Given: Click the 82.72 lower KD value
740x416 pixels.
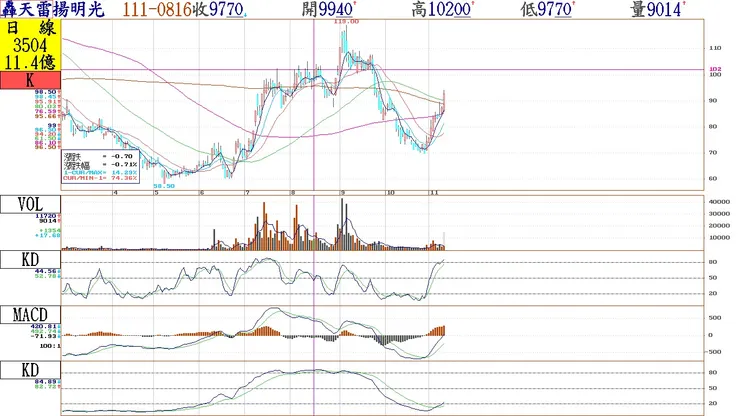Looking at the screenshot, I should [47, 386].
